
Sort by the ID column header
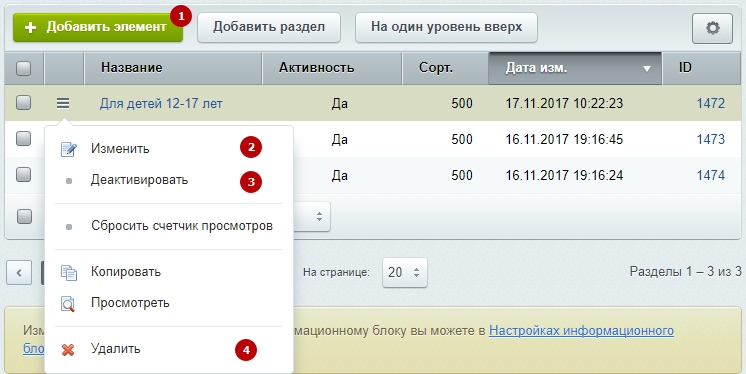click(x=701, y=68)
